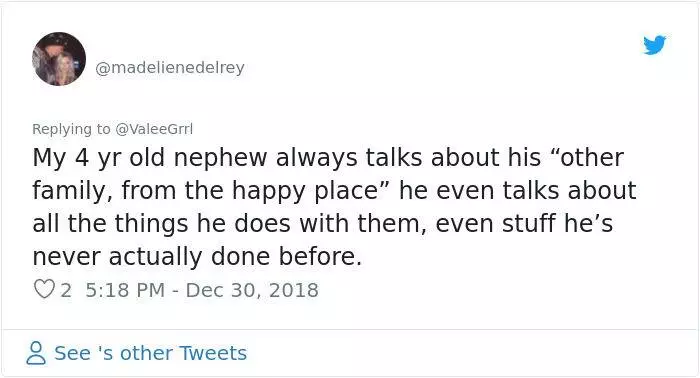Click 'My 4 yr old' opening text
Viewport: 700px width, 378px height.
click(x=99, y=158)
